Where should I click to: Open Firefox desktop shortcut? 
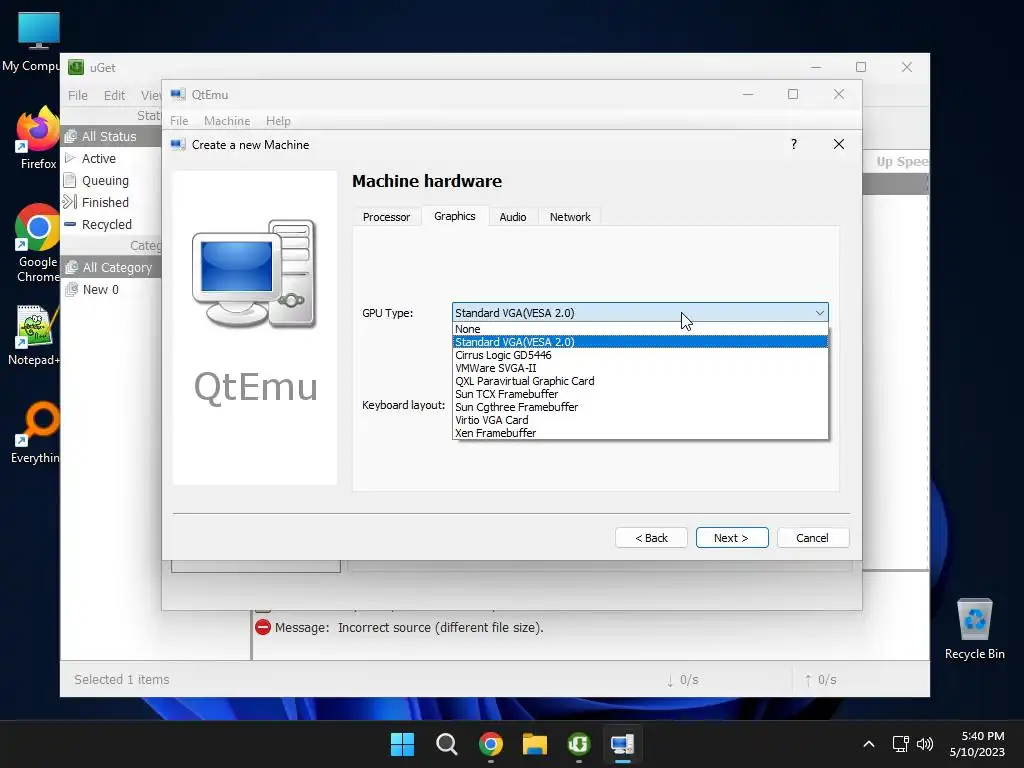coord(37,138)
